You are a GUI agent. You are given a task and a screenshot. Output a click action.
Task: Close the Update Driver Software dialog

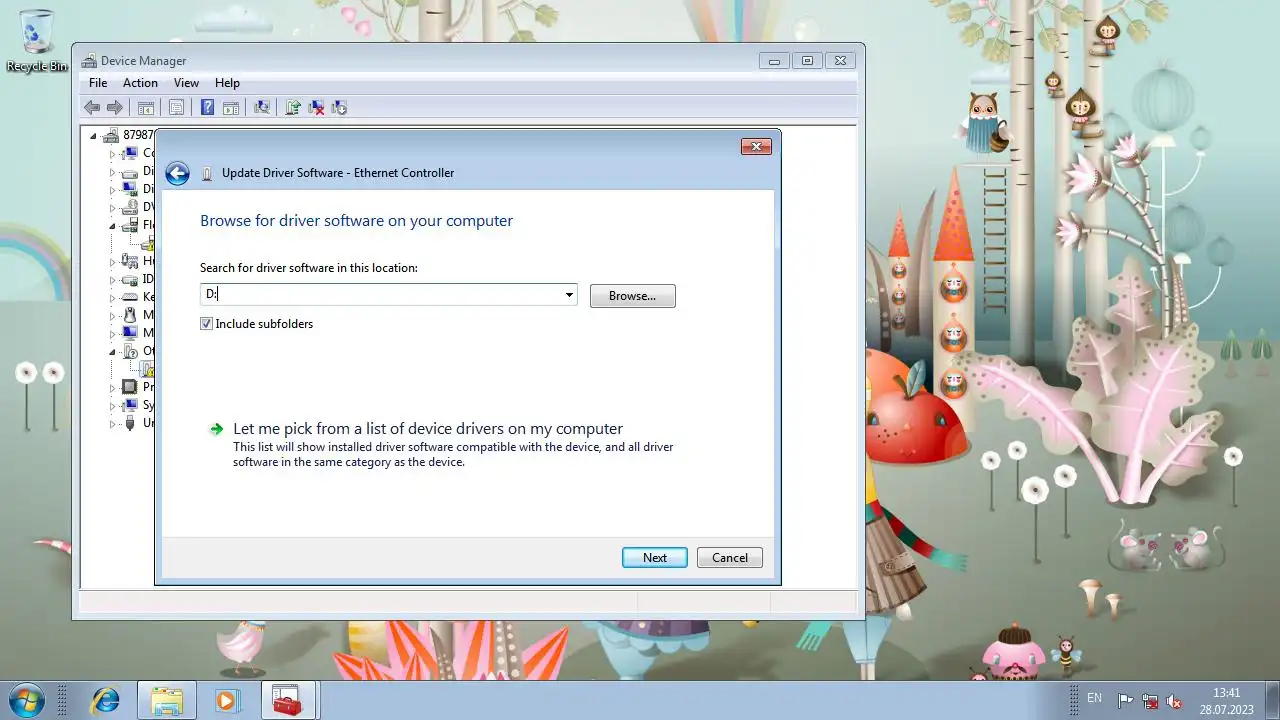click(x=756, y=147)
